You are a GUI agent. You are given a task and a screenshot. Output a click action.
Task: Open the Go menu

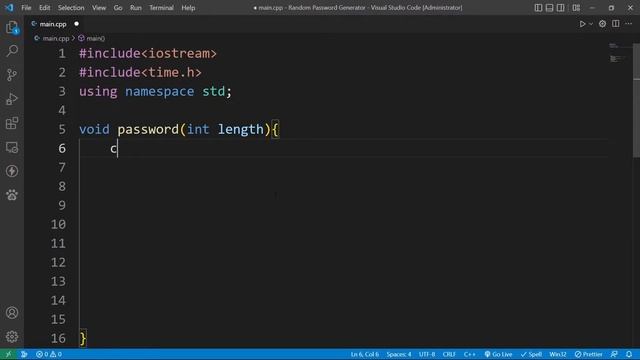(x=118, y=8)
